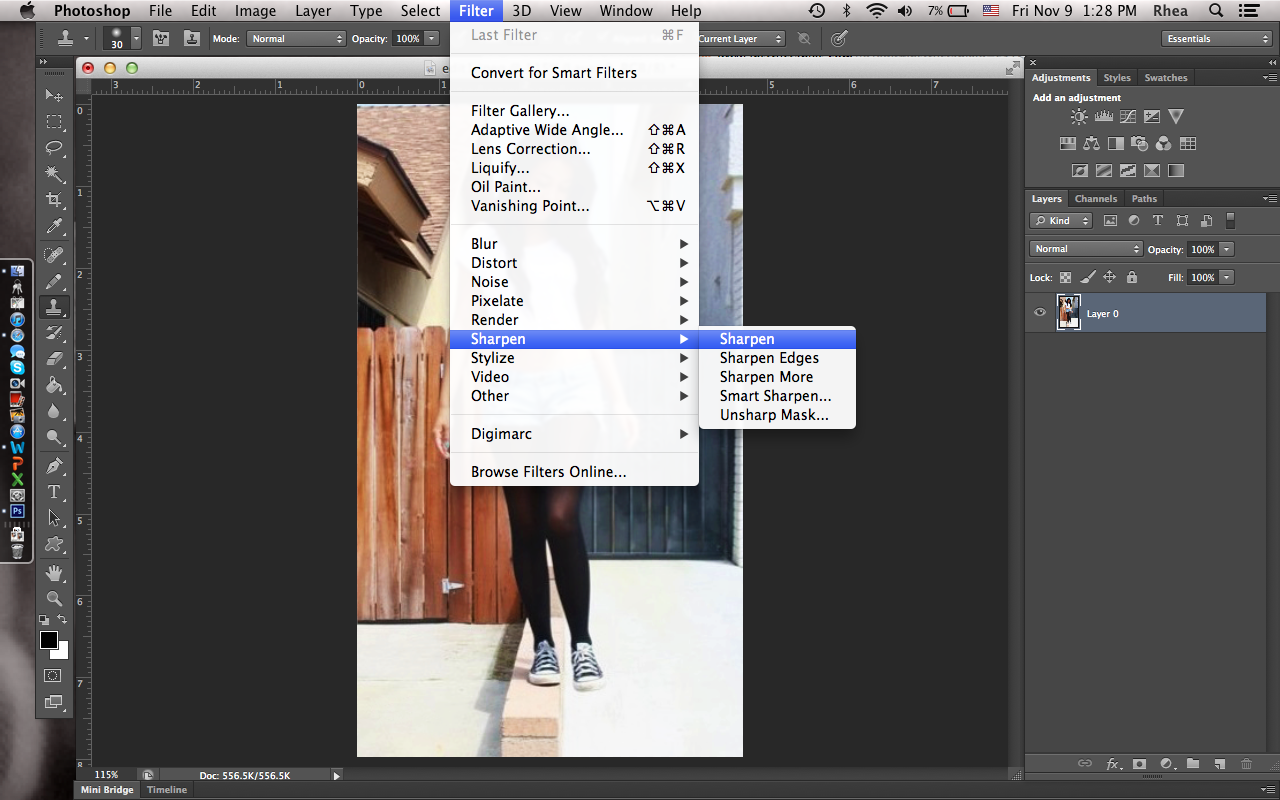Viewport: 1280px width, 800px height.
Task: Open the Timeline tab
Action: pyautogui.click(x=167, y=790)
